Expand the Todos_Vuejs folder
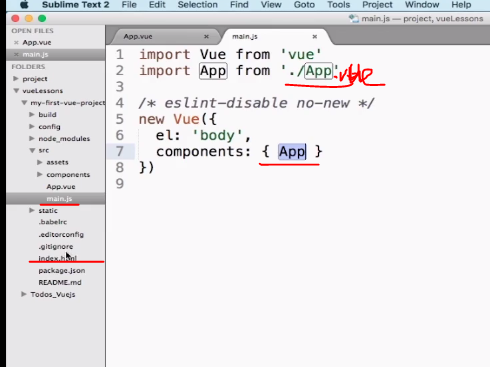Image resolution: width=490 pixels, height=367 pixels. coord(24,294)
